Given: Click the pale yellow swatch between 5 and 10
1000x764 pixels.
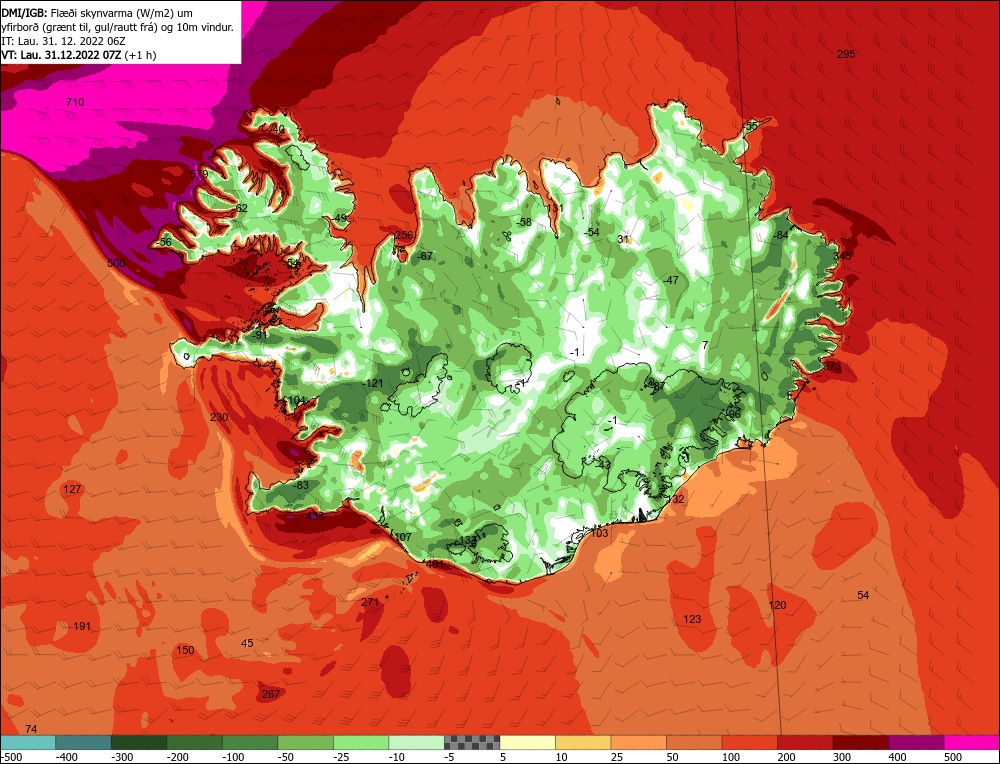Looking at the screenshot, I should pos(528,743).
